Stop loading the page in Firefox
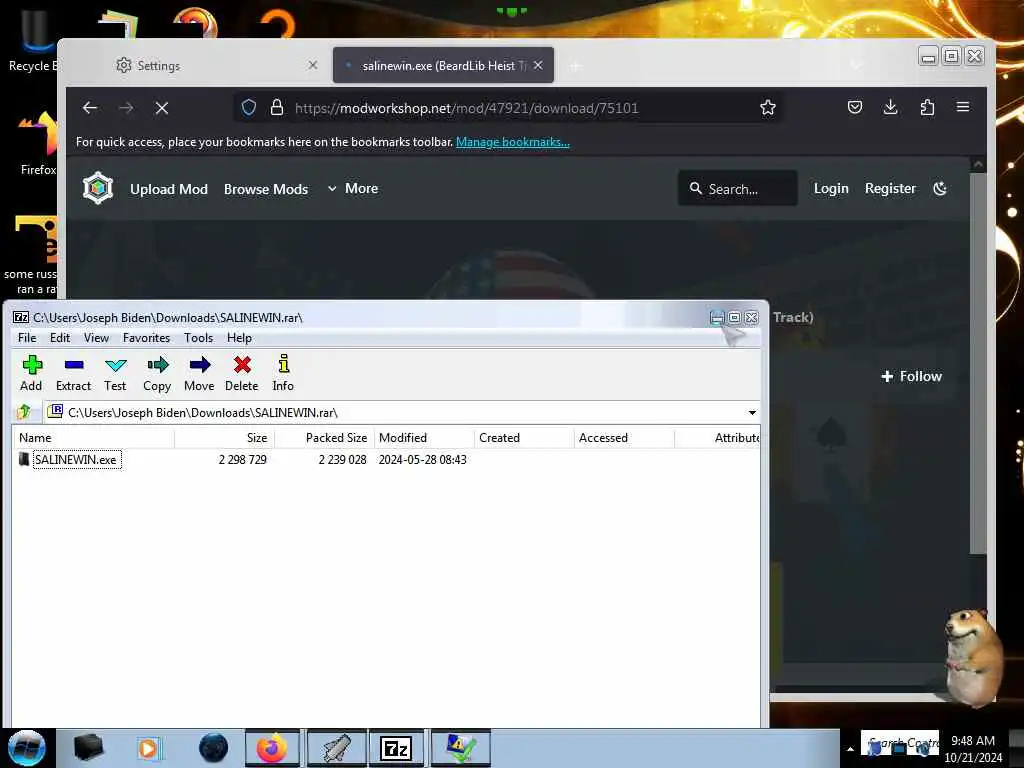Viewport: 1024px width, 768px height. [x=162, y=108]
